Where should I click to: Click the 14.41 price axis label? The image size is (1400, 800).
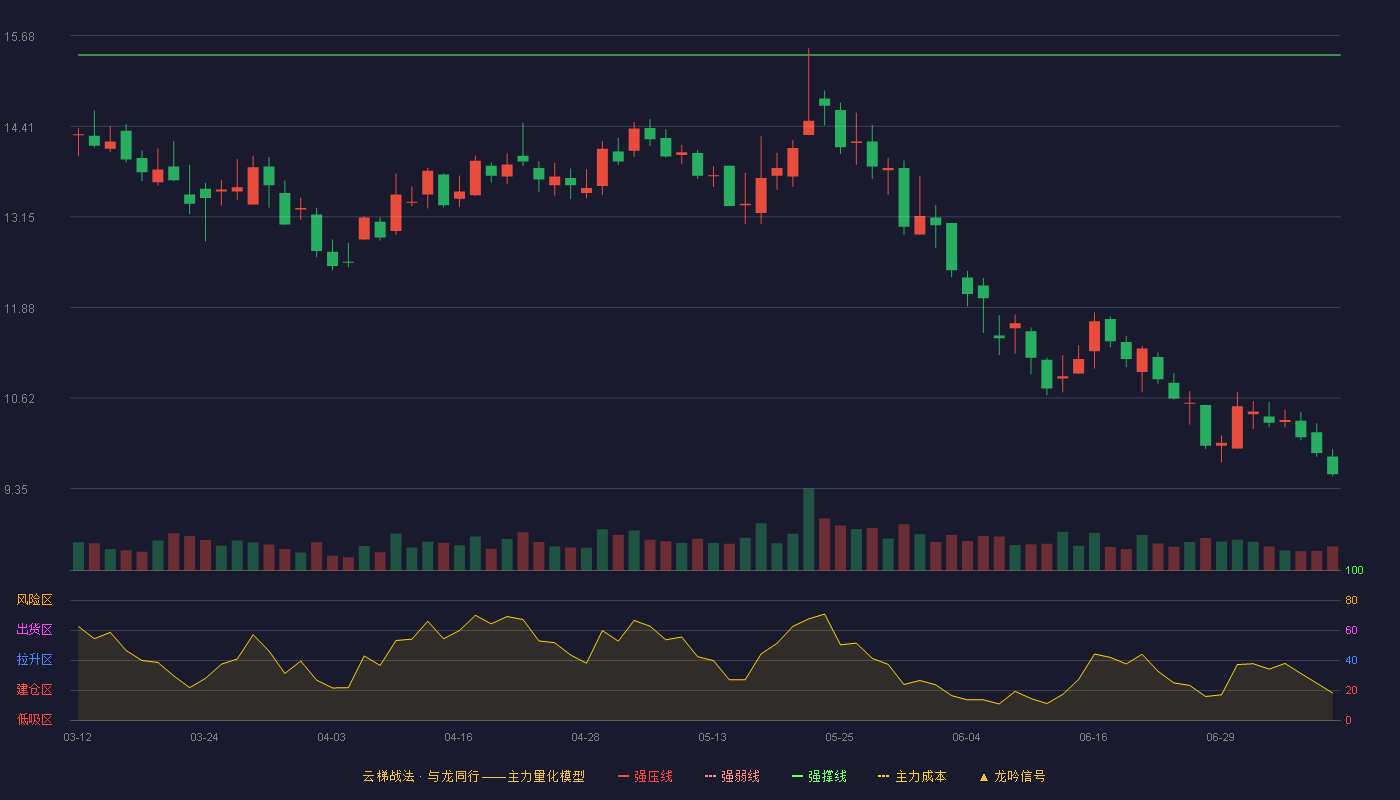(x=19, y=127)
